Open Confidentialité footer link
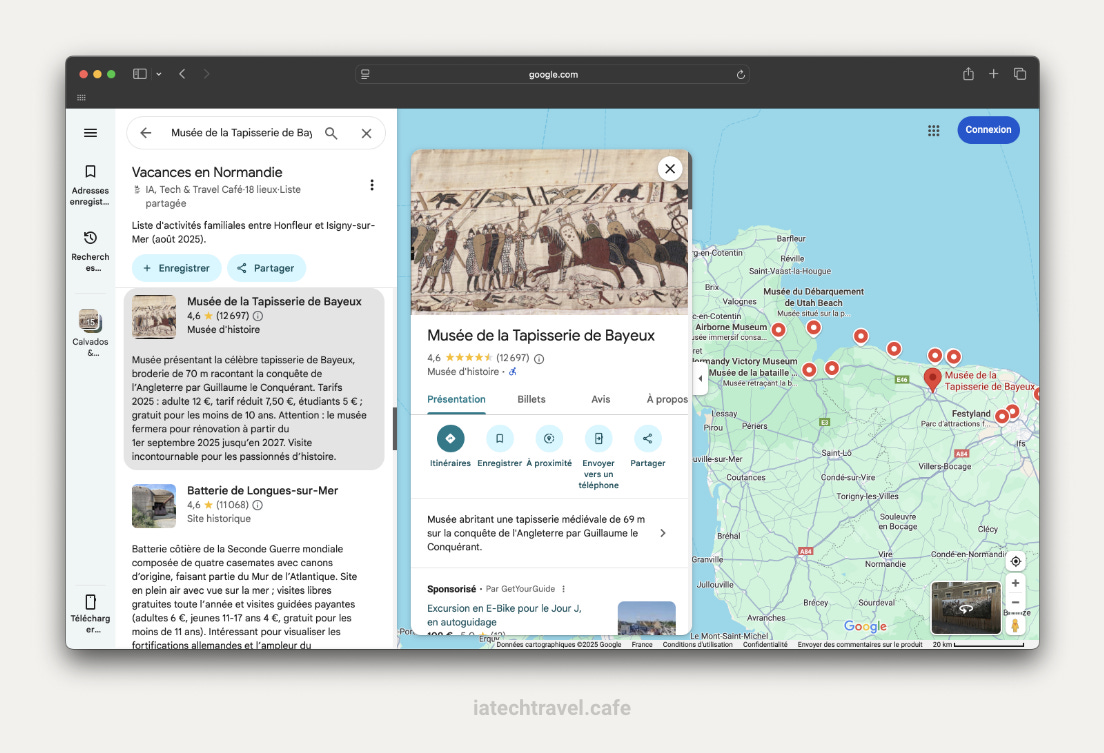1104x753 pixels. coord(765,645)
